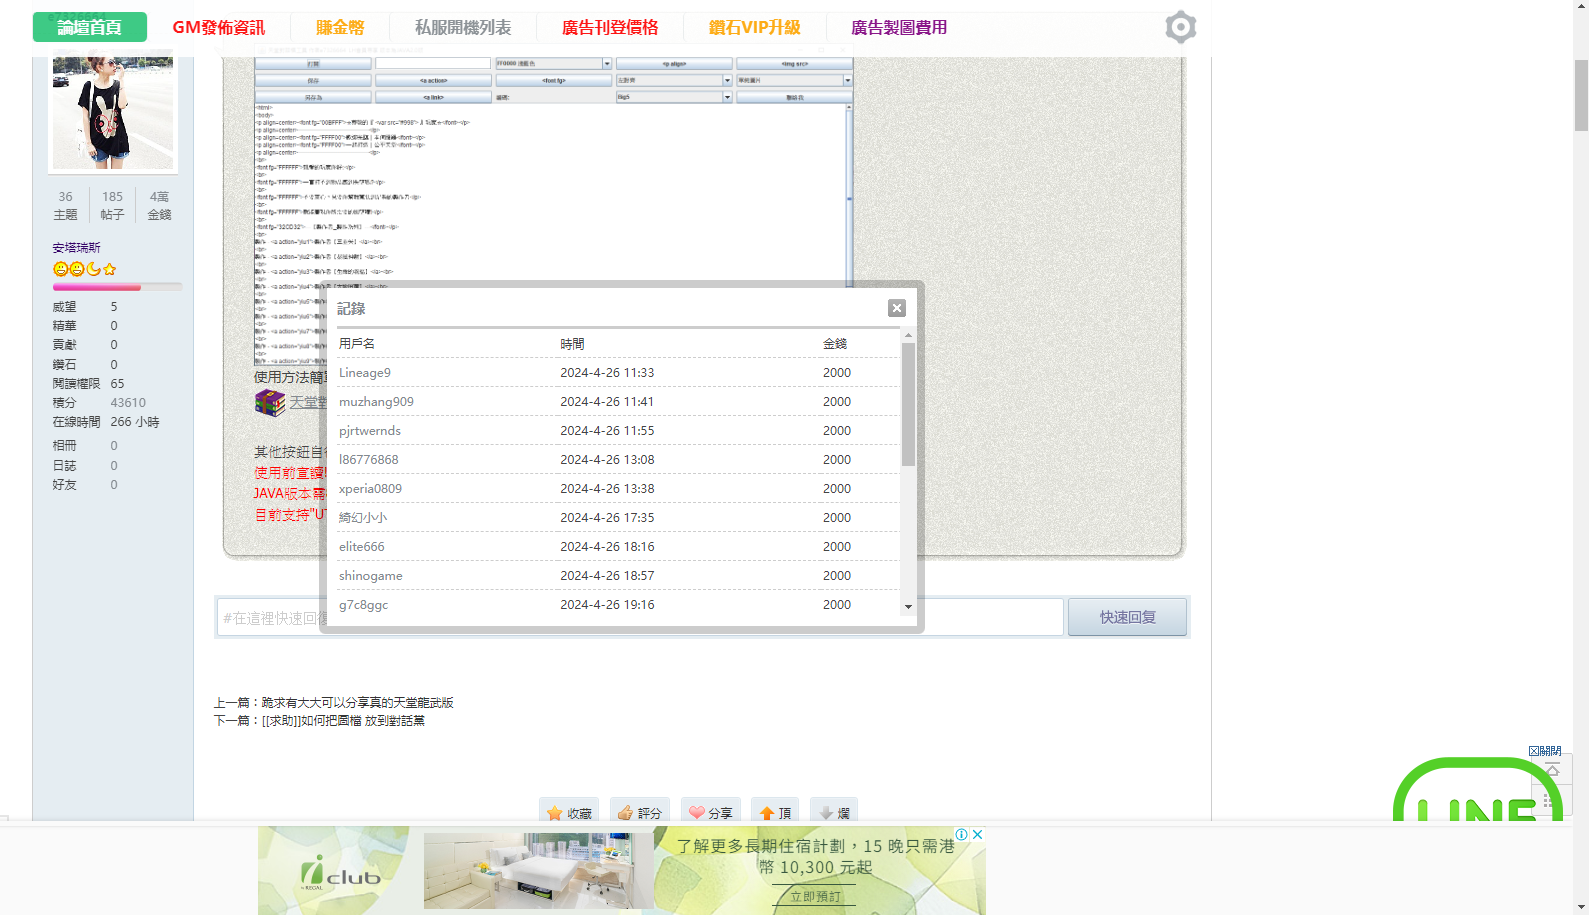Open the 廣告製圖費用 menu item
Image resolution: width=1589 pixels, height=915 pixels.
click(x=899, y=27)
